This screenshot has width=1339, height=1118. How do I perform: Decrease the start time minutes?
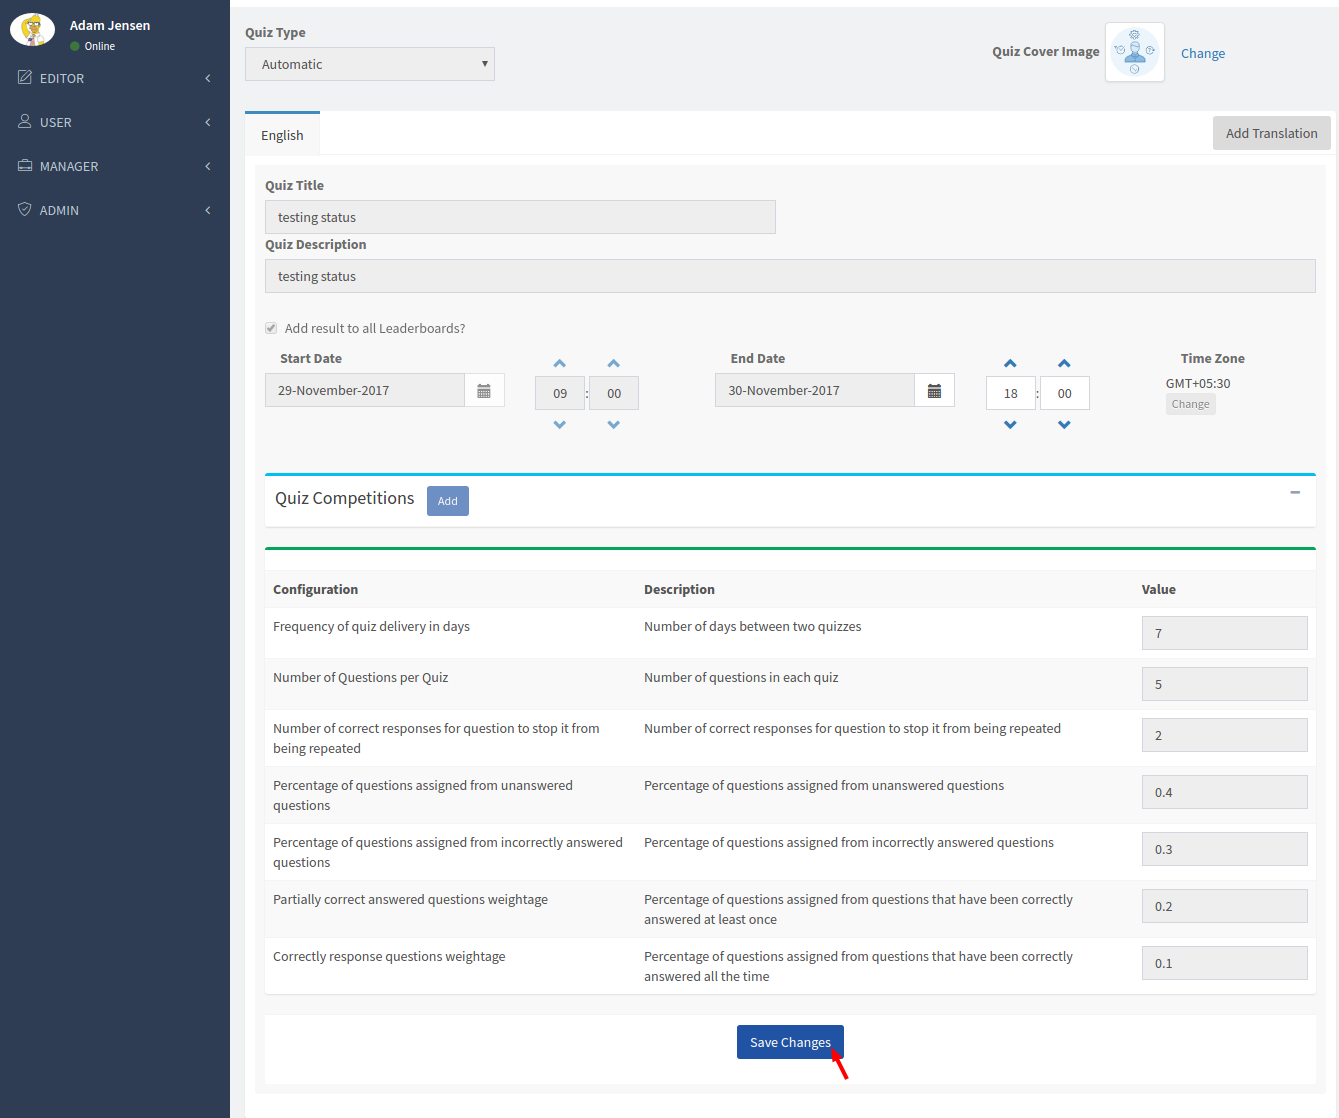pyautogui.click(x=614, y=425)
